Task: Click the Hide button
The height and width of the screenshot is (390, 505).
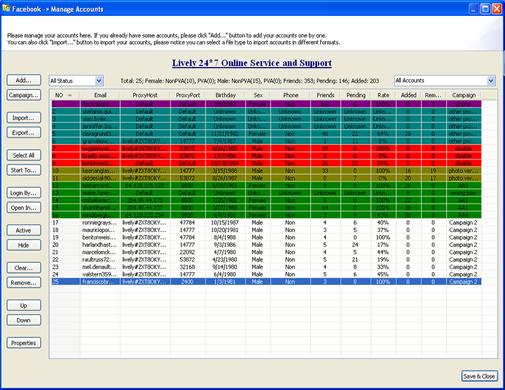Action: [x=24, y=245]
